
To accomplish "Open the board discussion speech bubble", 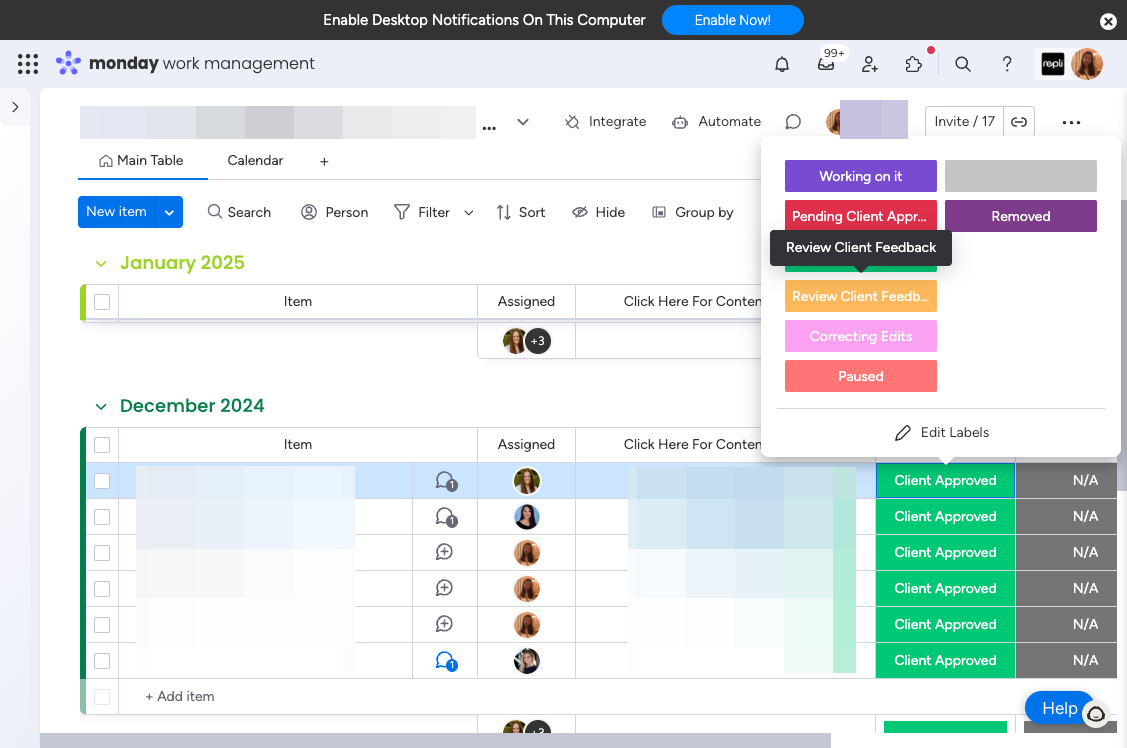I will (793, 121).
